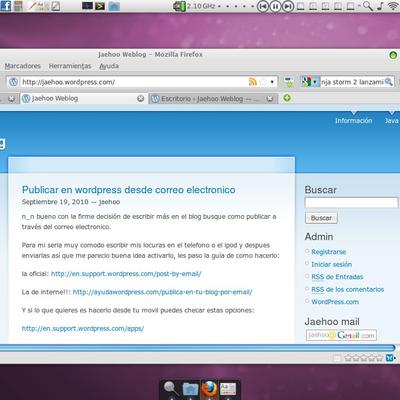
Task: Open the RSS de los comentarios link
Action: tap(348, 289)
